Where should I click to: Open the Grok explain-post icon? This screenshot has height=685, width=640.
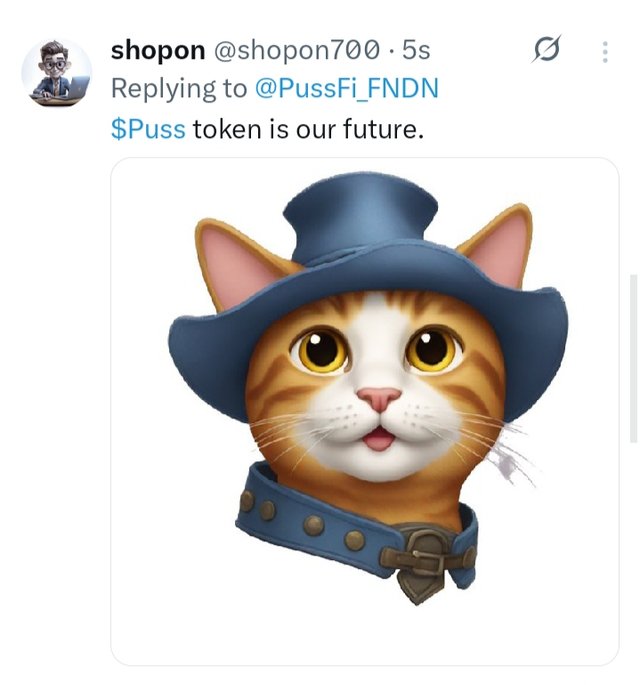click(546, 49)
